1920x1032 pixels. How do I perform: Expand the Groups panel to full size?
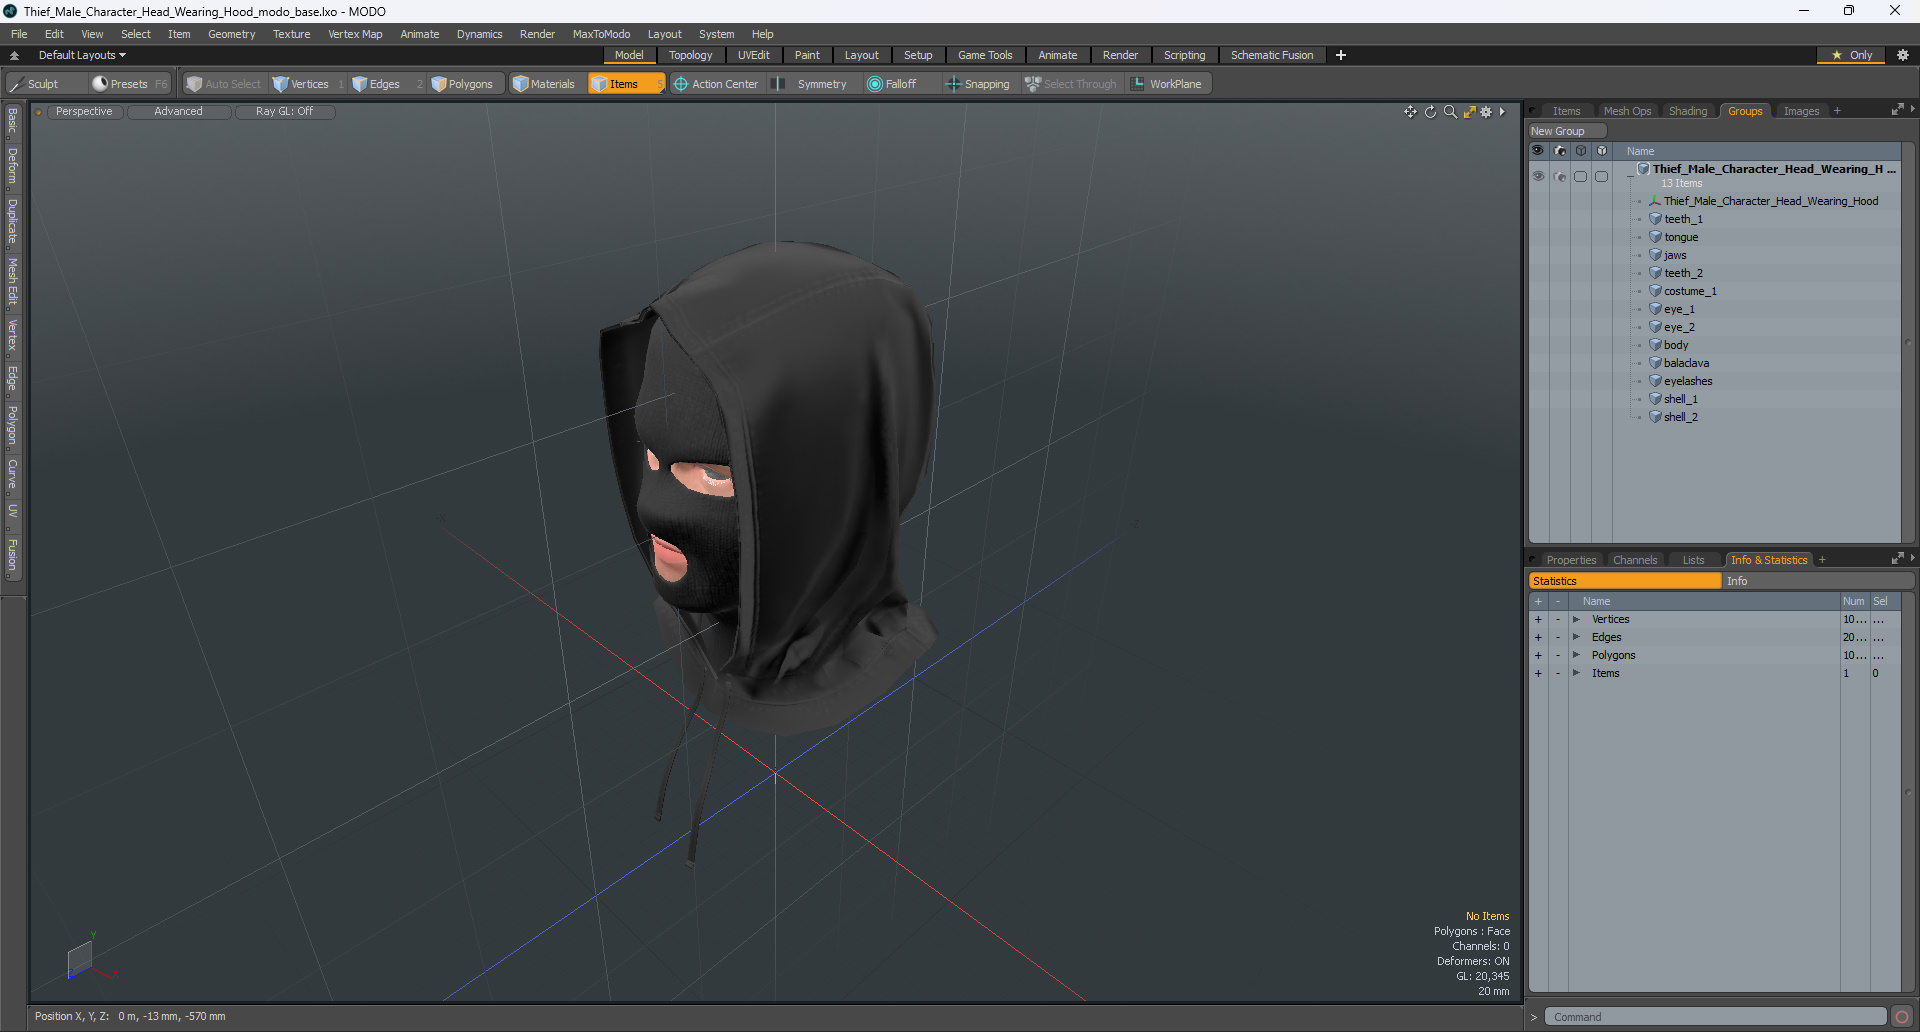pos(1897,110)
